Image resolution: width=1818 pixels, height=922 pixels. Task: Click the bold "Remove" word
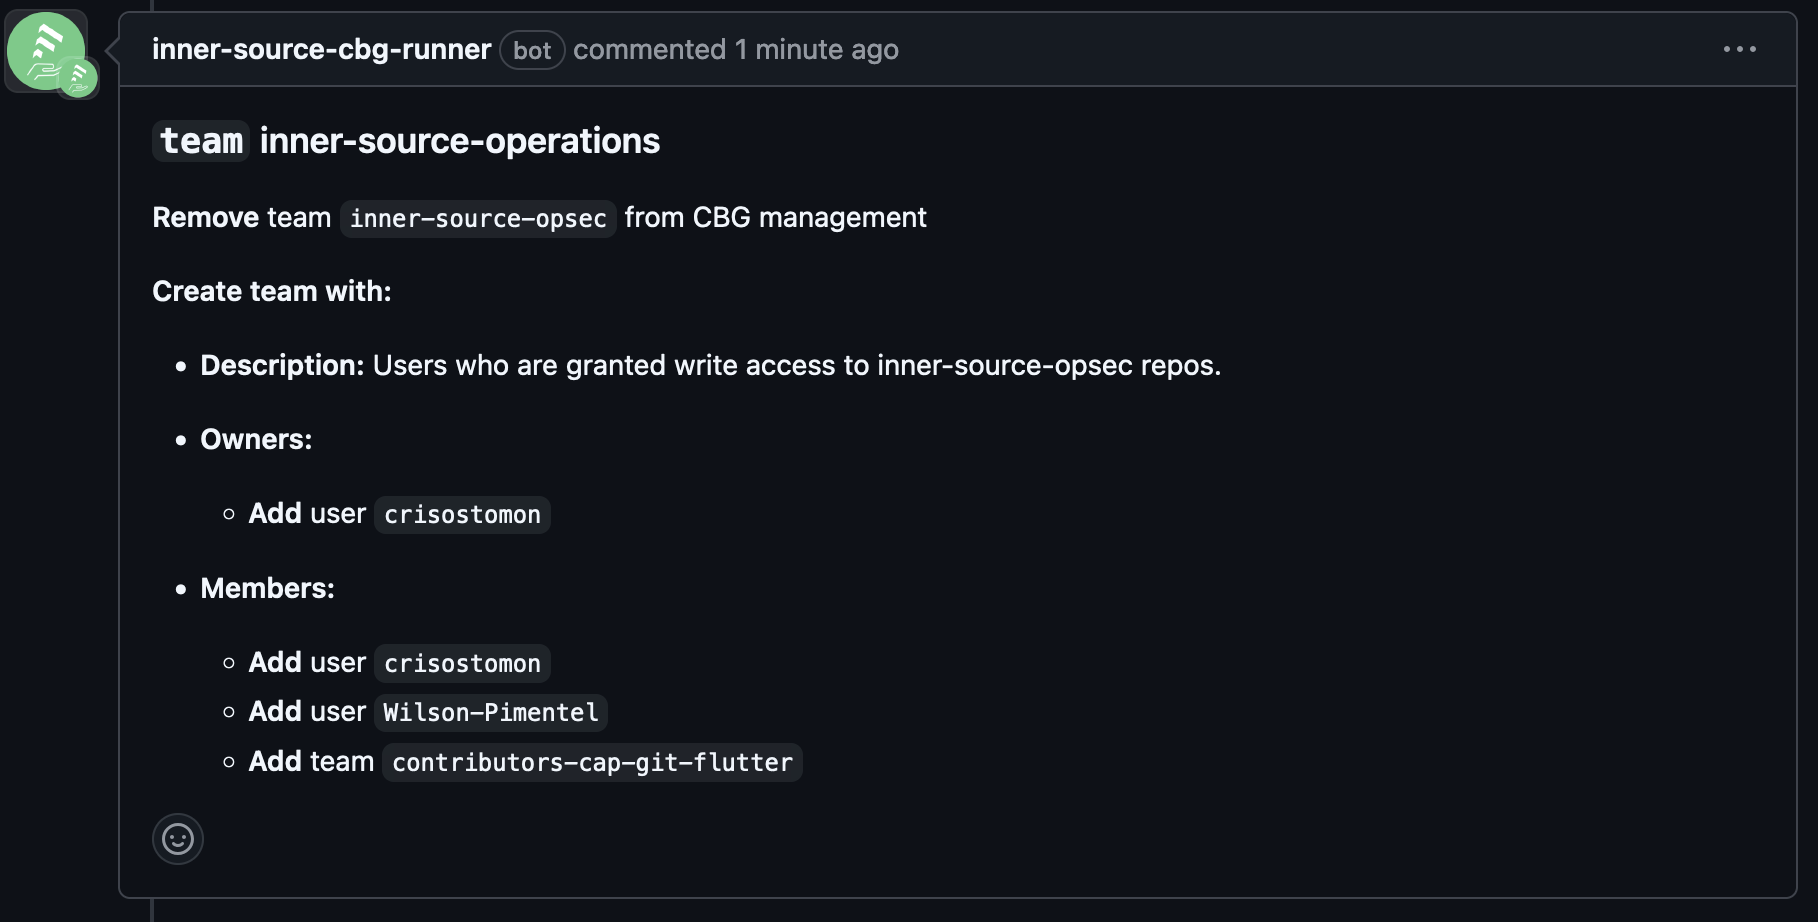coord(205,217)
